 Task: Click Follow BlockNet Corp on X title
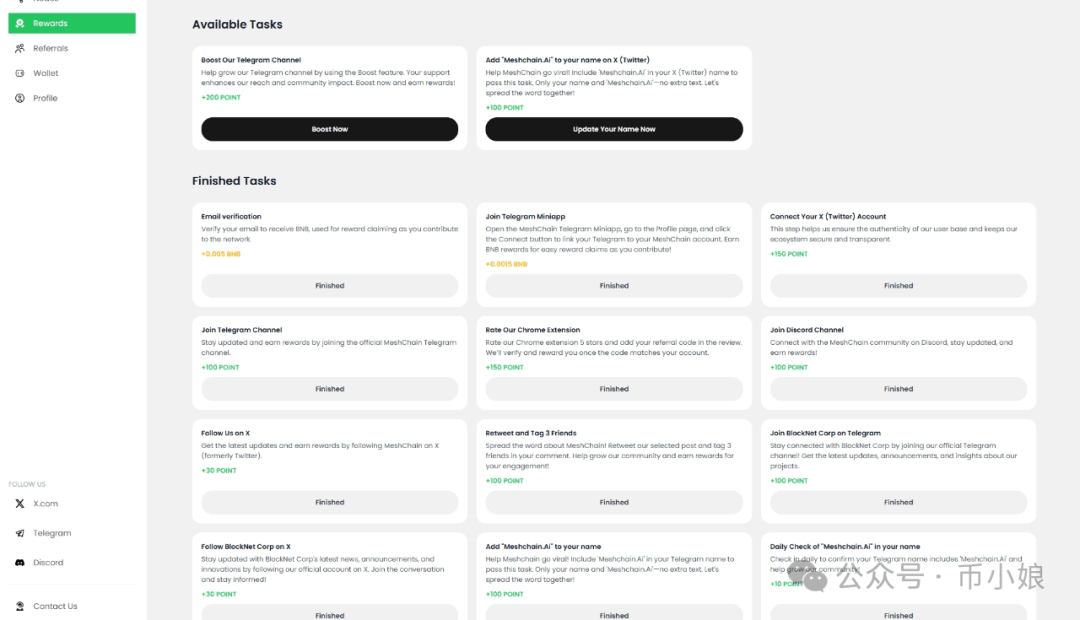[x=246, y=546]
